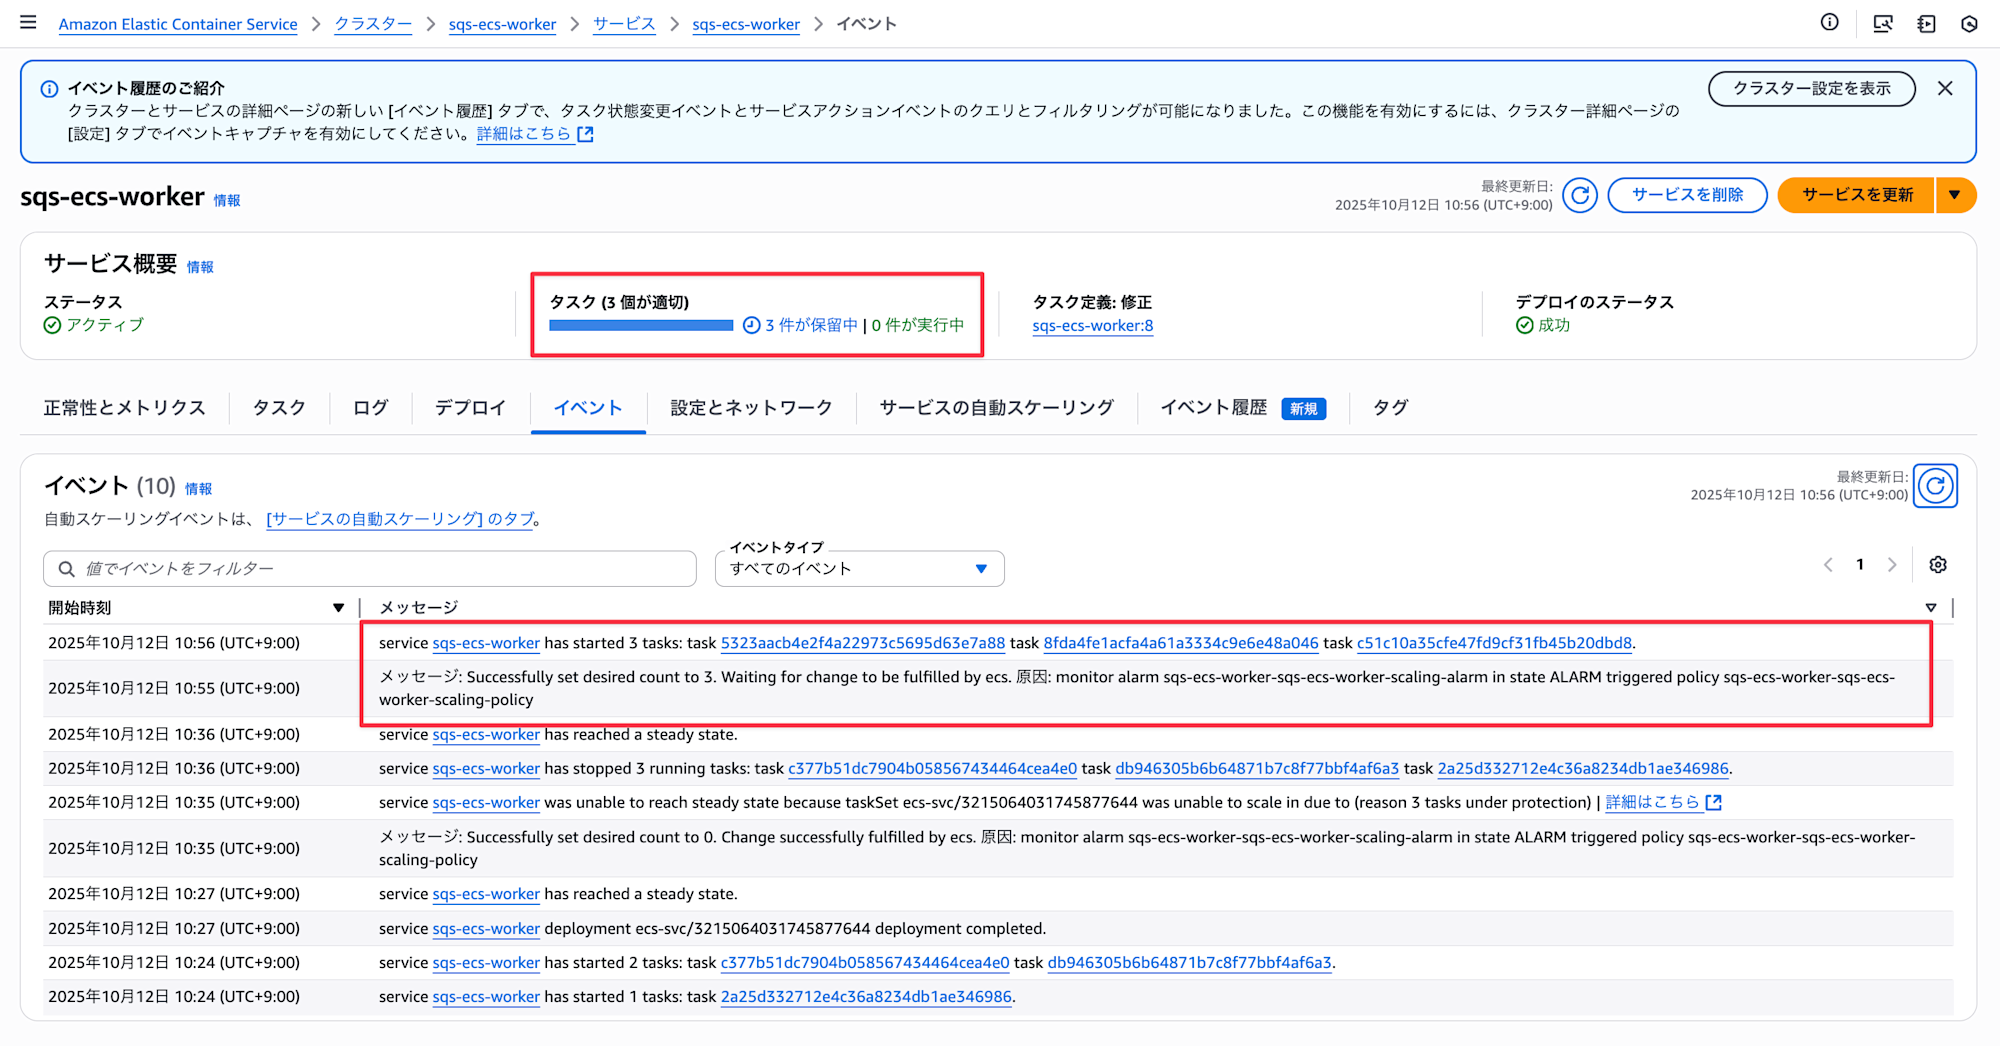Open the CloudShell icon in top bar
This screenshot has width=2000, height=1046.
[x=1882, y=23]
